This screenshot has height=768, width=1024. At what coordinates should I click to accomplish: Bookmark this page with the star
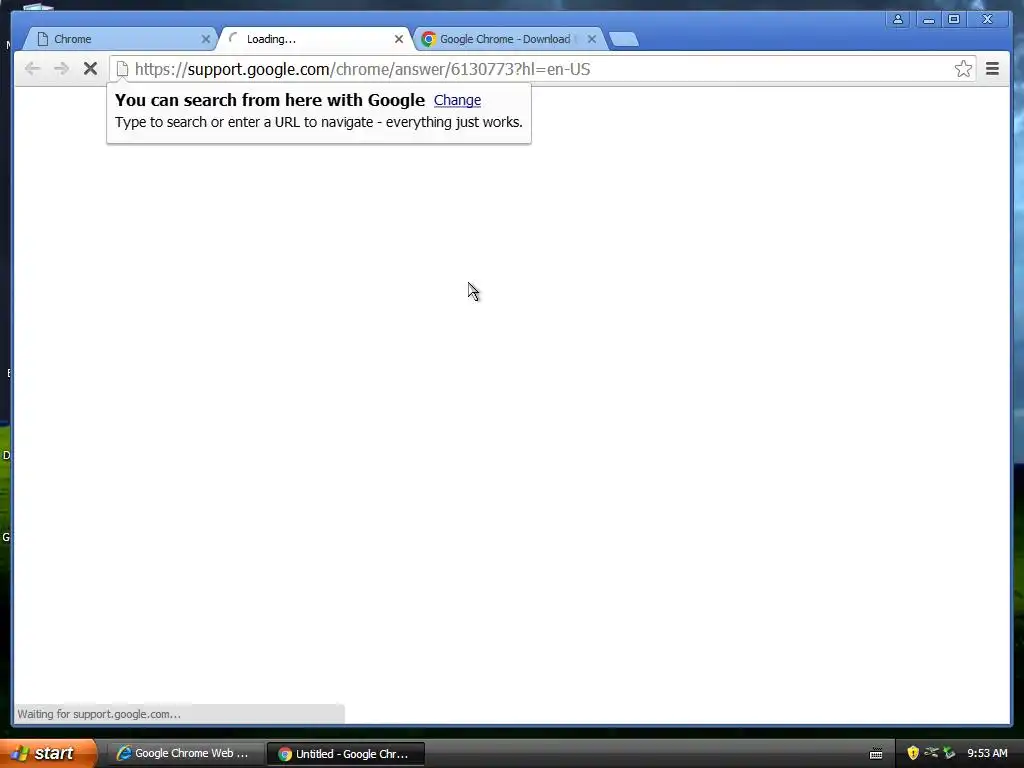(963, 69)
